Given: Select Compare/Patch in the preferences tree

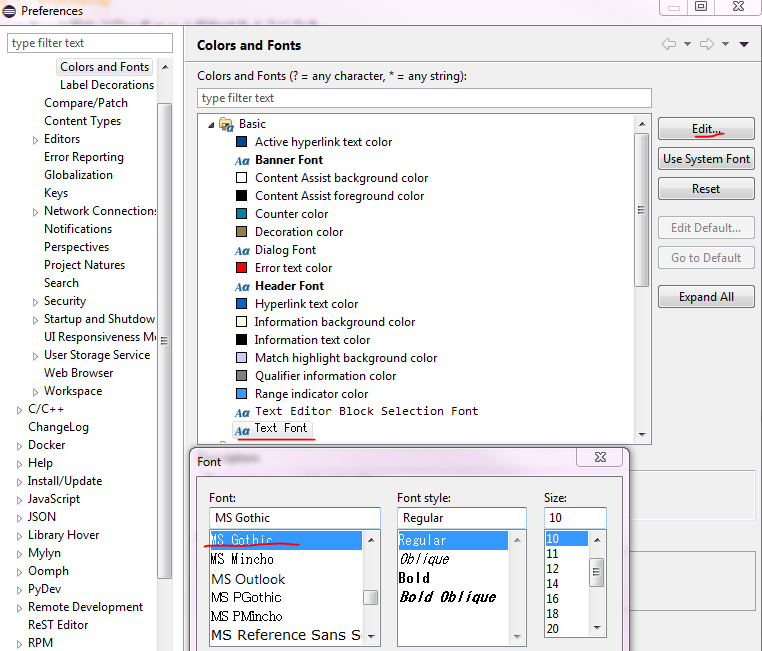Looking at the screenshot, I should point(86,103).
